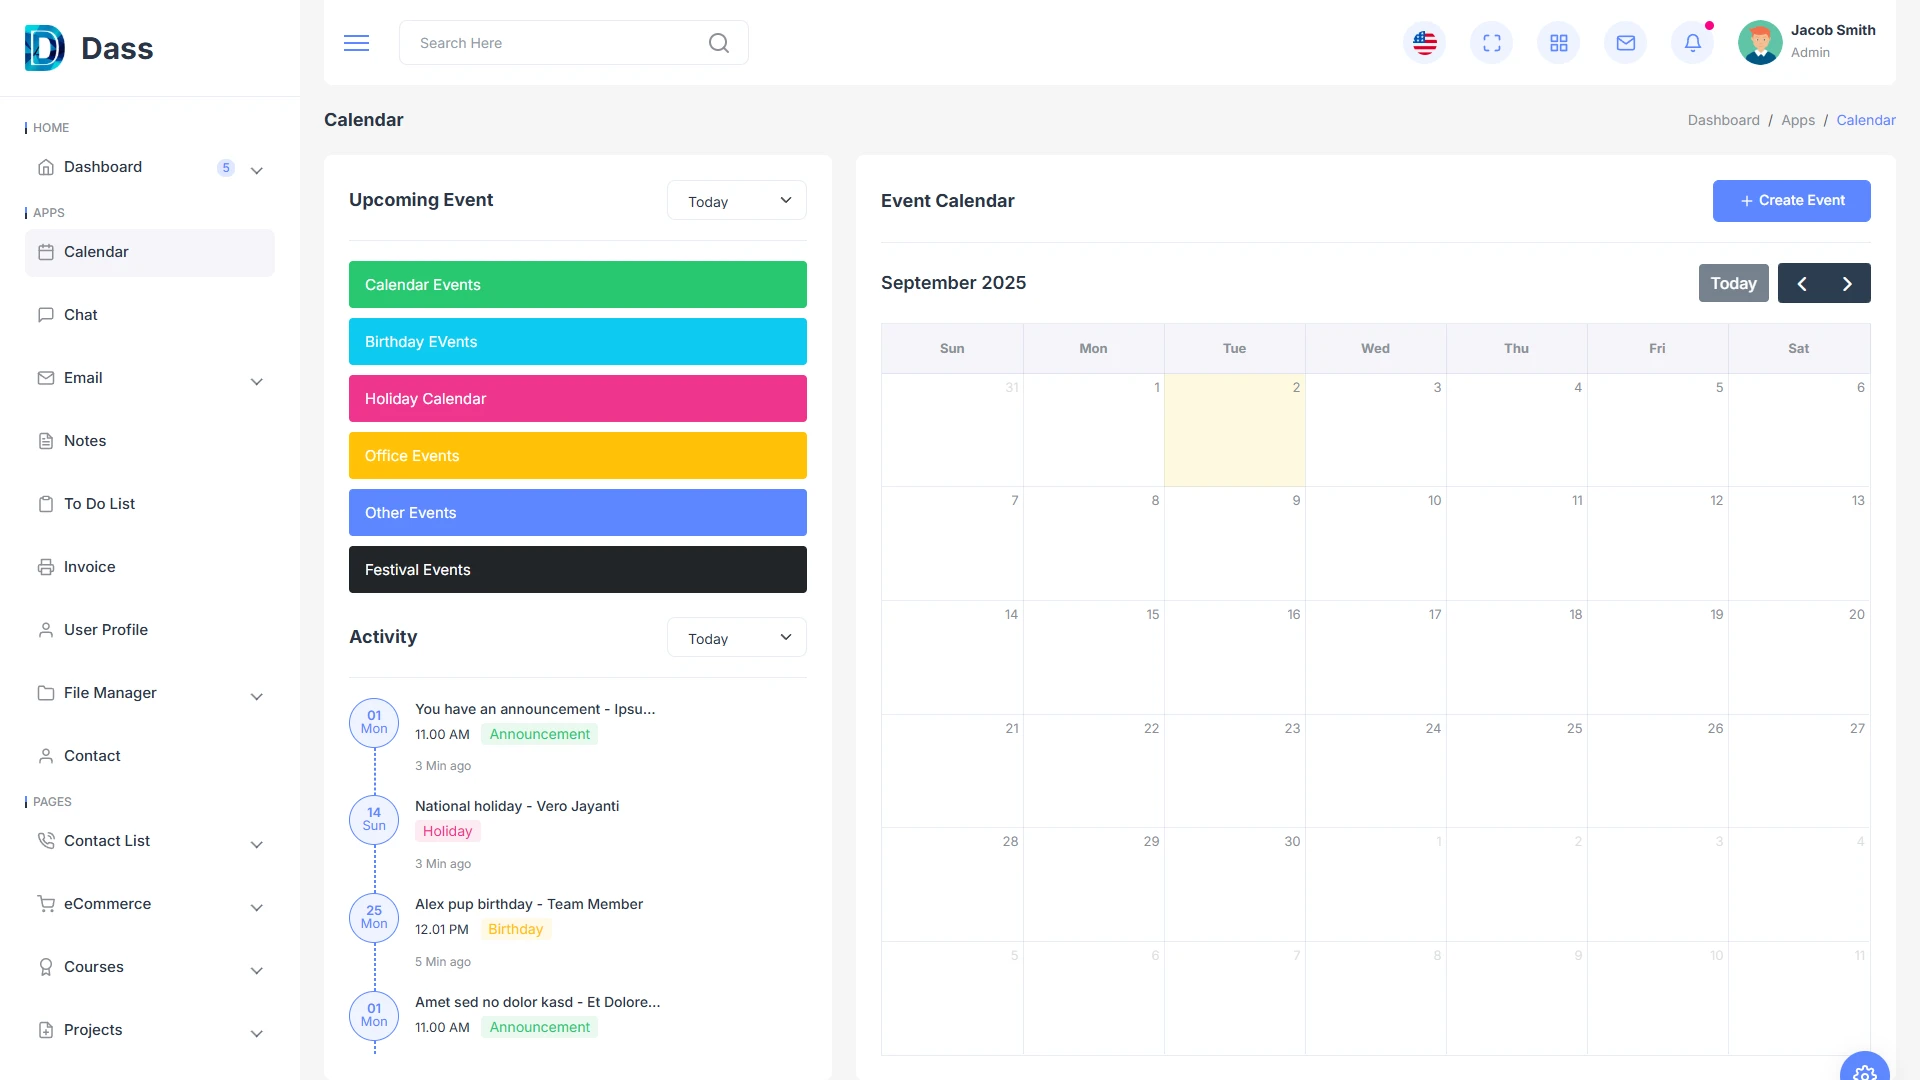The image size is (1920, 1080).
Task: Open Activity Today dropdown
Action: [737, 638]
